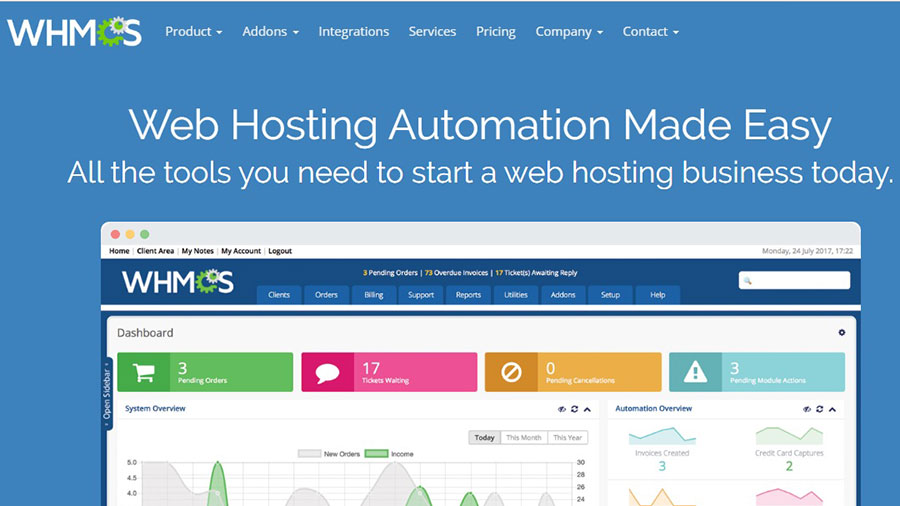900x506 pixels.
Task: Toggle the New Orders legend swatch
Action: pos(309,454)
